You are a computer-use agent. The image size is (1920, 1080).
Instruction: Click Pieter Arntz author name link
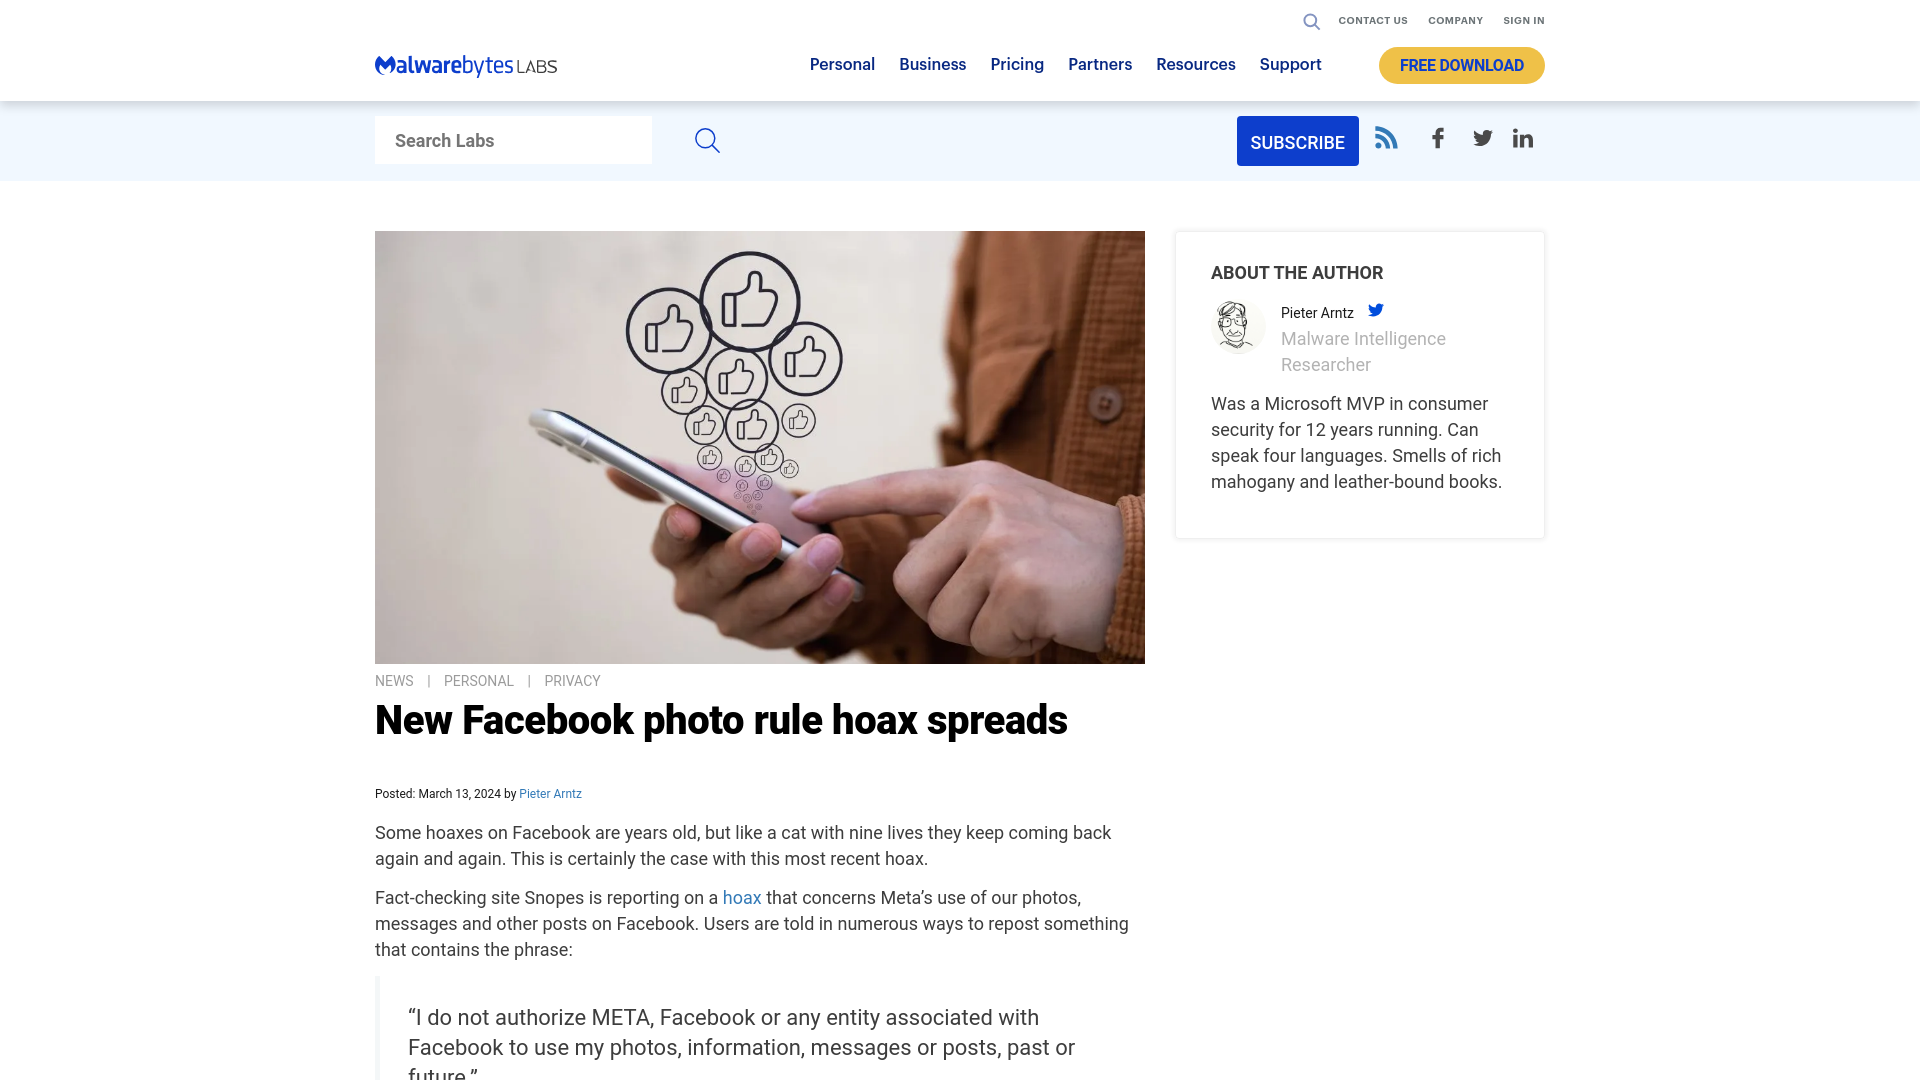point(550,793)
